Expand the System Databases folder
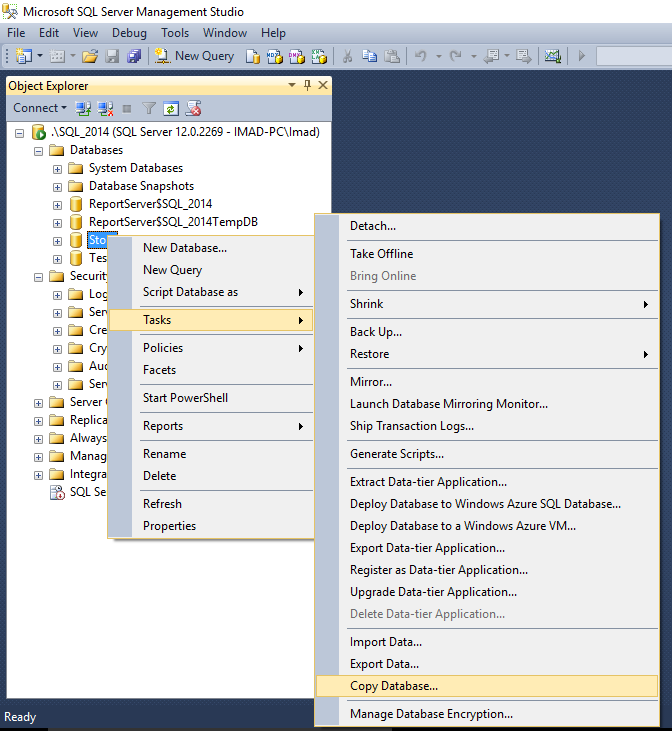 [x=57, y=169]
